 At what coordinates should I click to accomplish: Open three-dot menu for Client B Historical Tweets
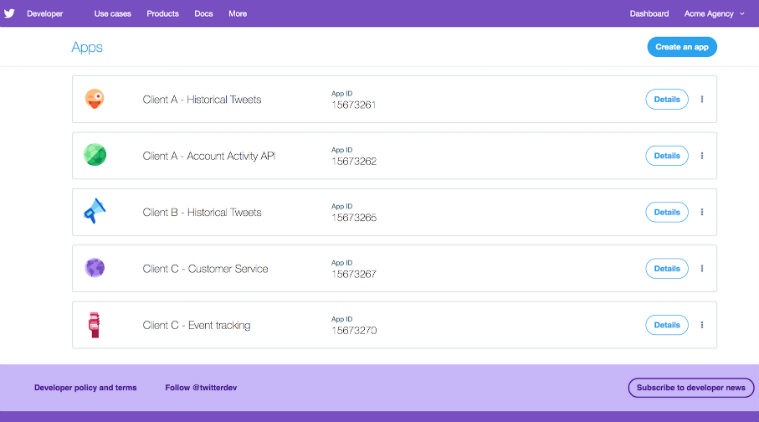(702, 212)
